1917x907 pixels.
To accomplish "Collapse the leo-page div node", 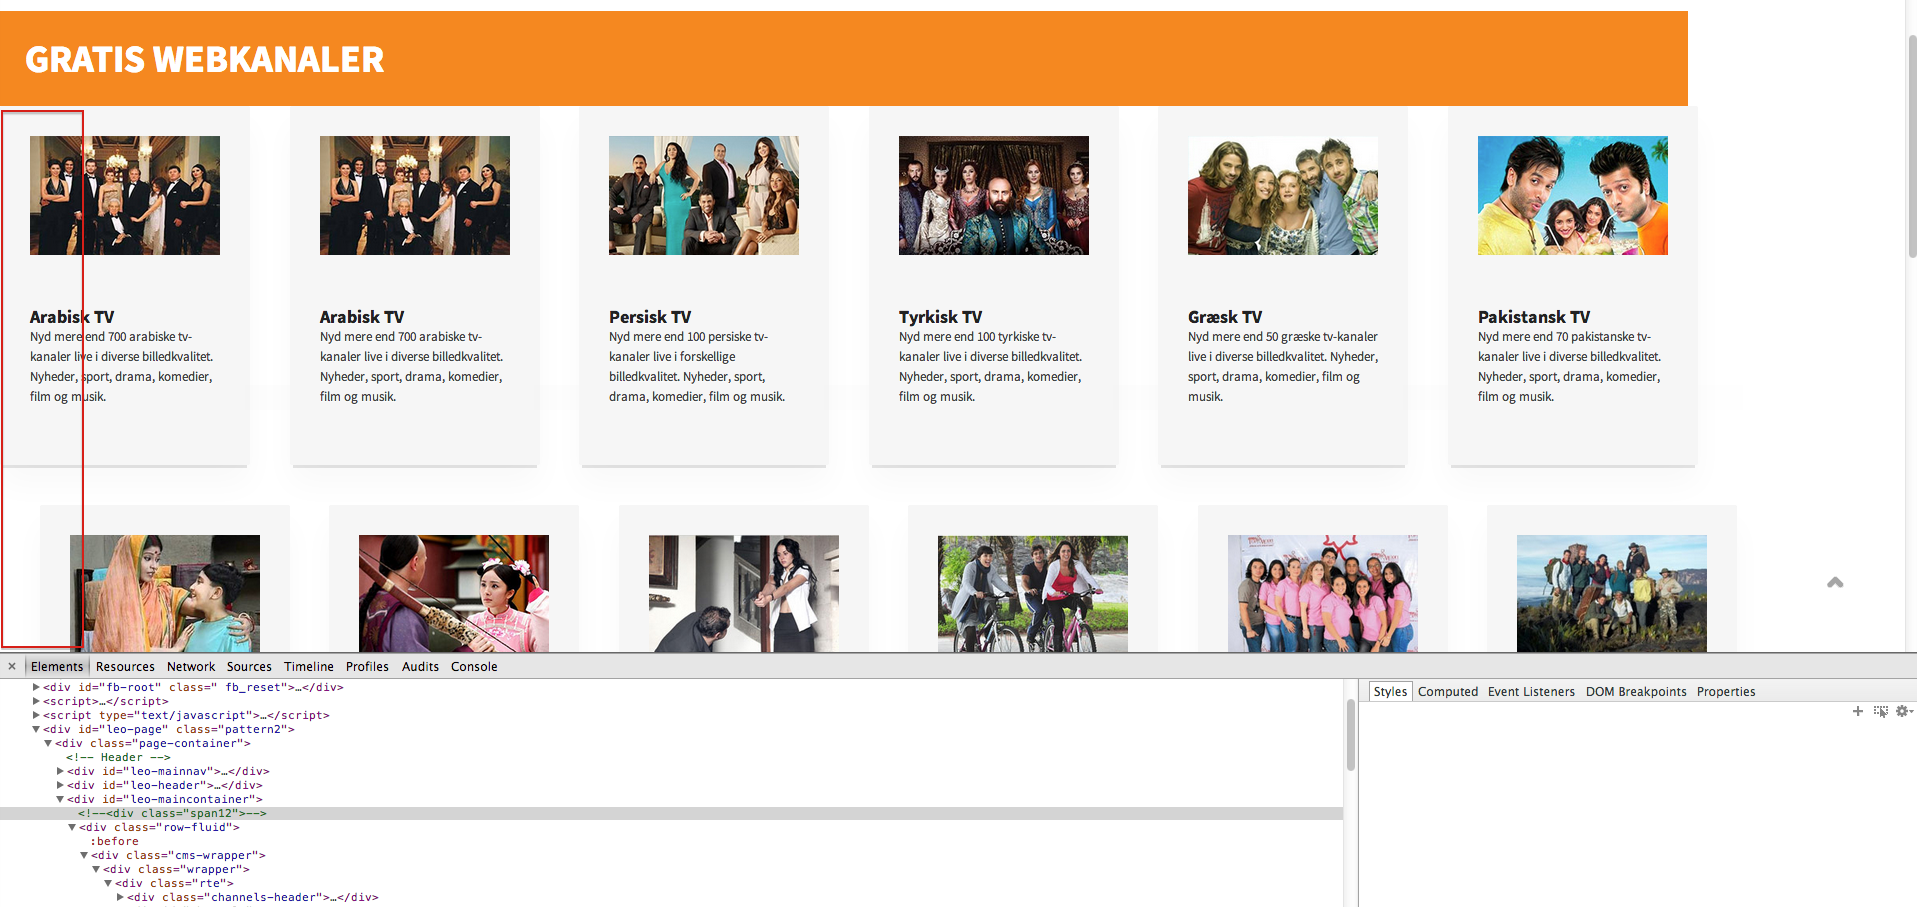I will tap(36, 729).
